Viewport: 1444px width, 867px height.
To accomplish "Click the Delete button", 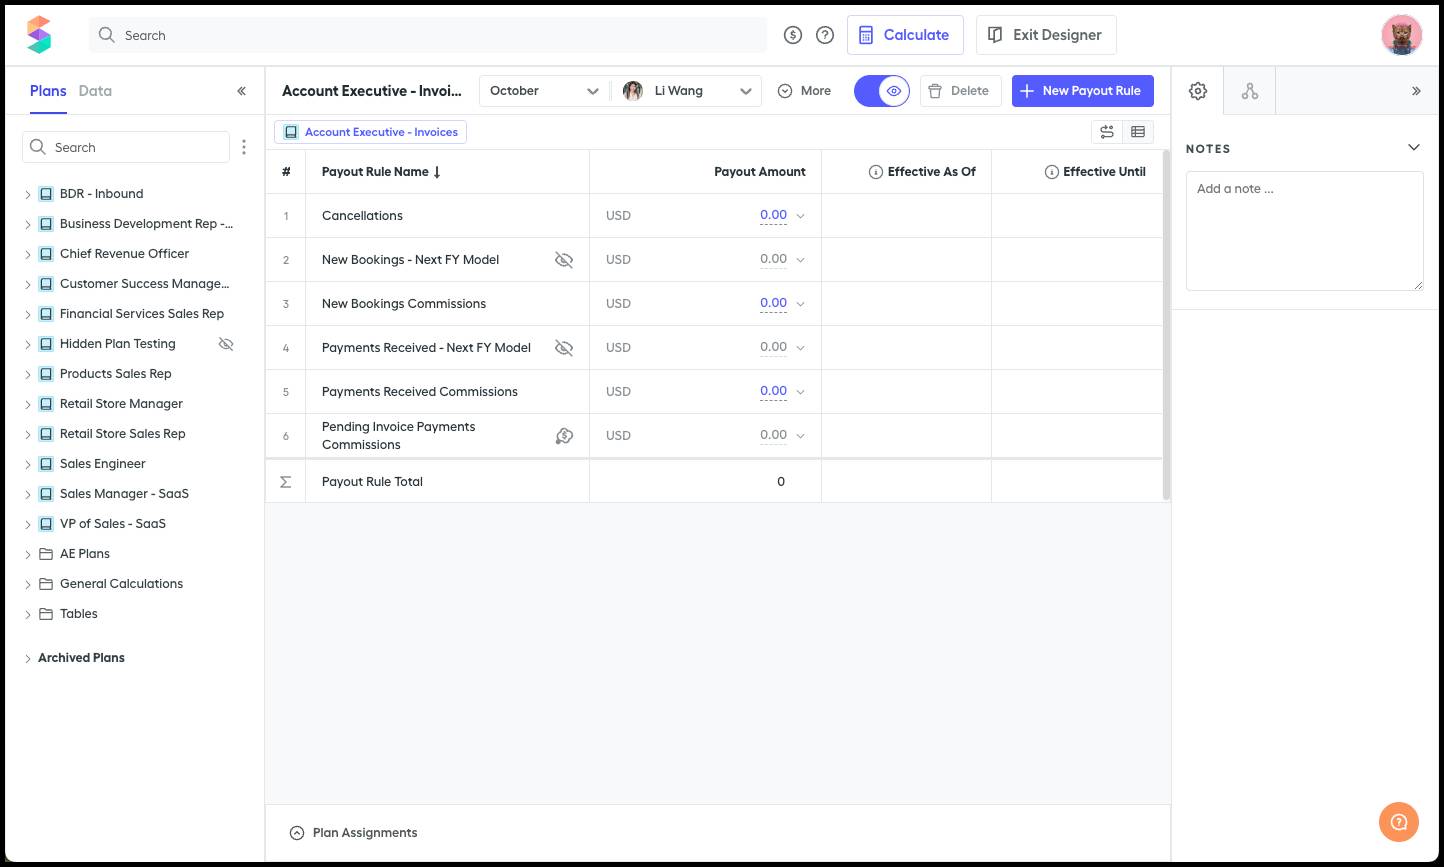I will 961,91.
